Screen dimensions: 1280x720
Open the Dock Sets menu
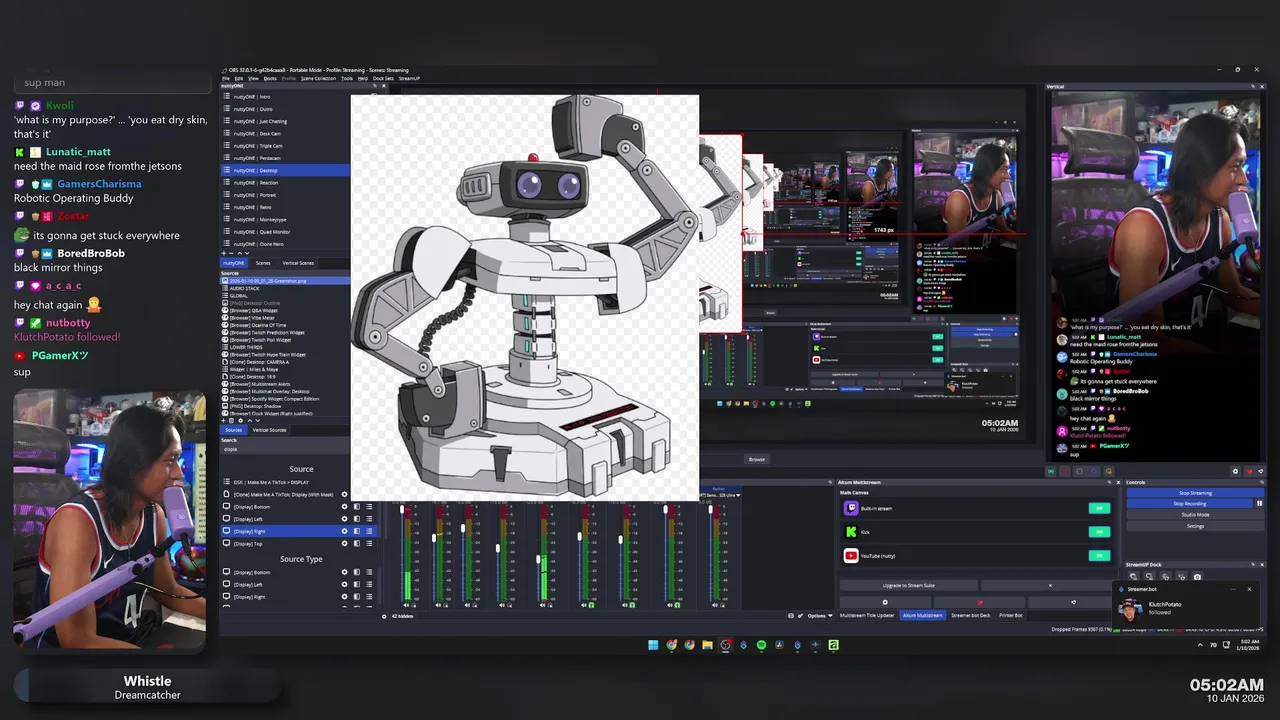(383, 78)
